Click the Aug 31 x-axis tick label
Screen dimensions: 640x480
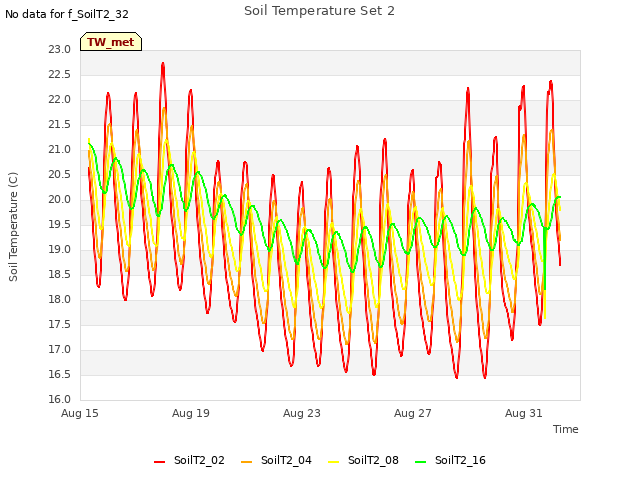pos(524,413)
